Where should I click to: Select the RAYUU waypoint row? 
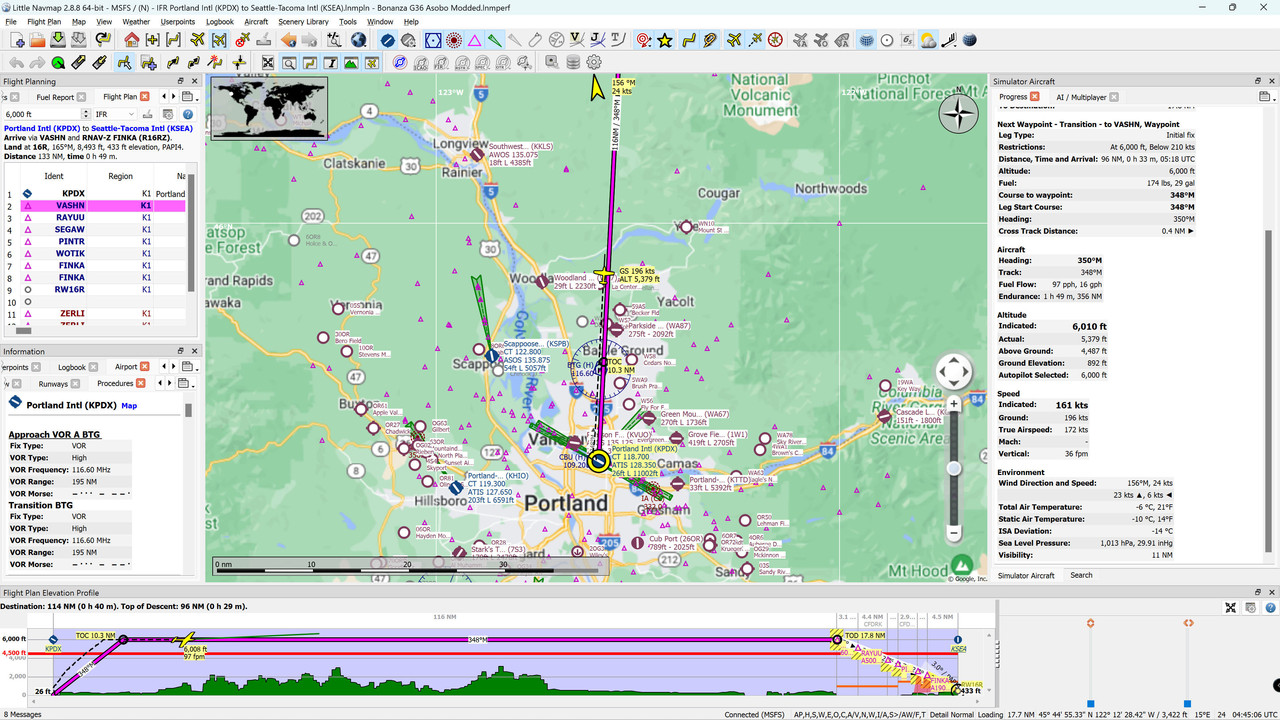103,218
